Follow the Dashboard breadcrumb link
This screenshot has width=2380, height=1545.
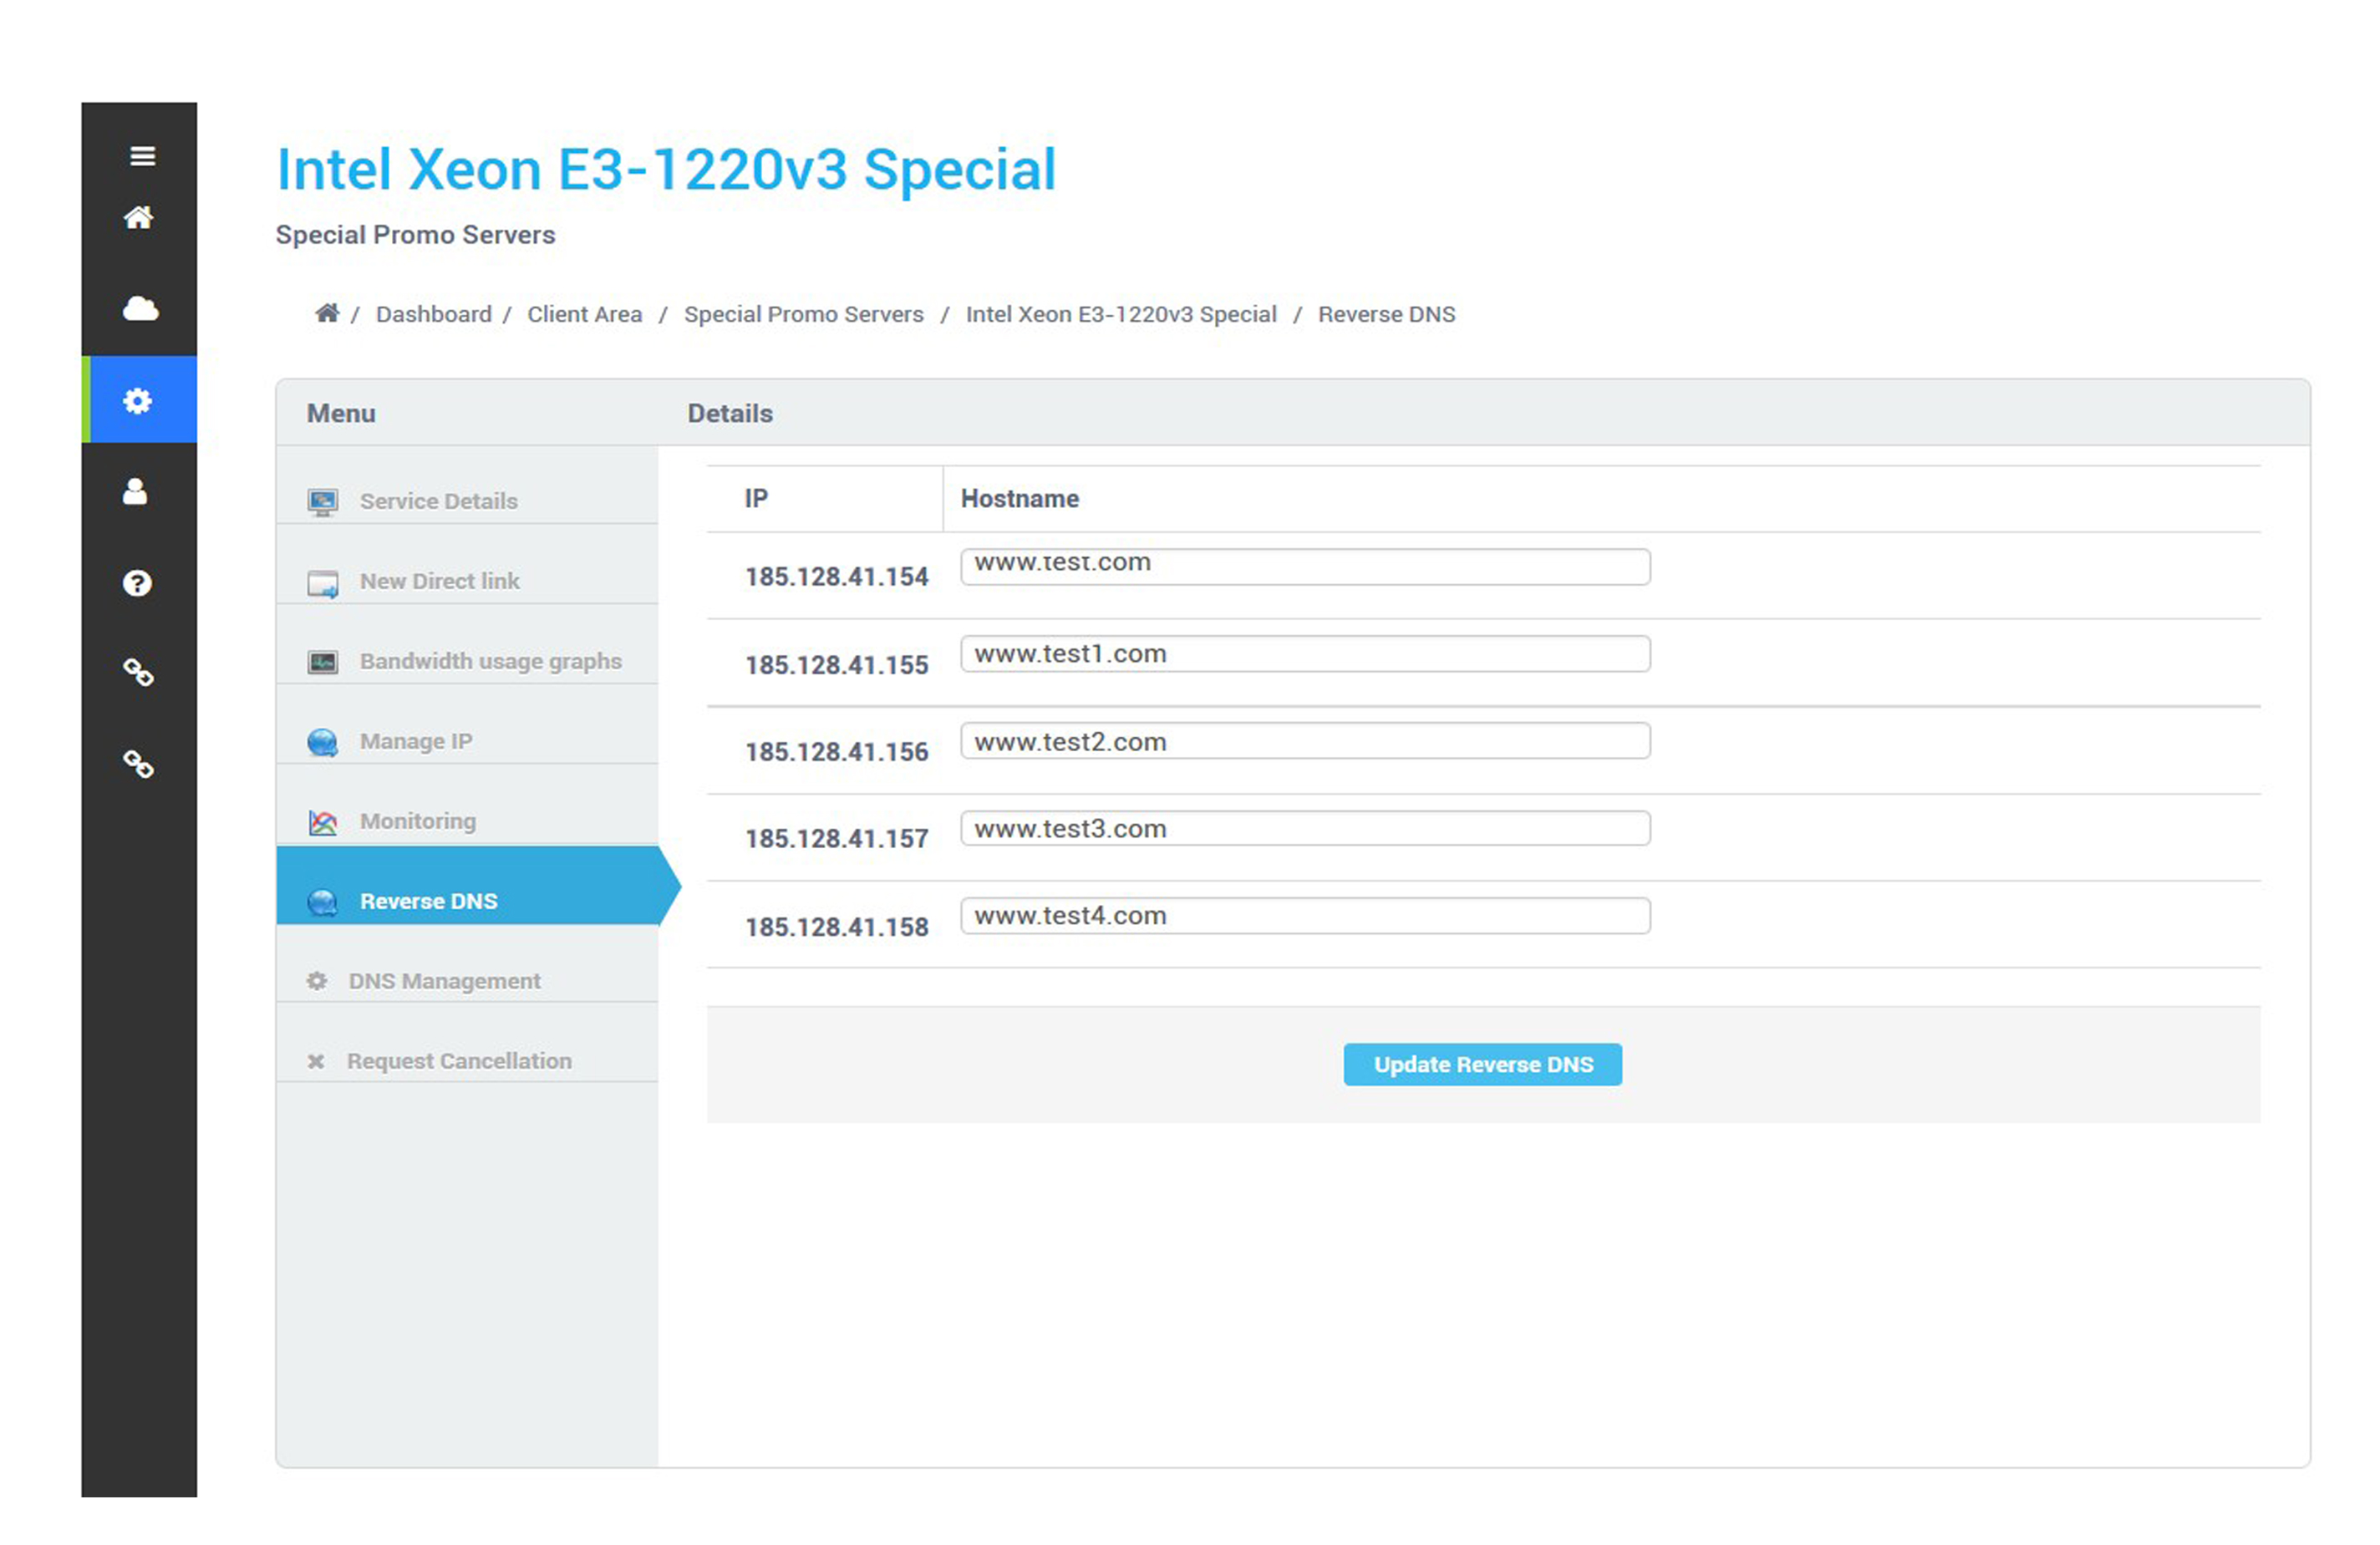click(434, 314)
